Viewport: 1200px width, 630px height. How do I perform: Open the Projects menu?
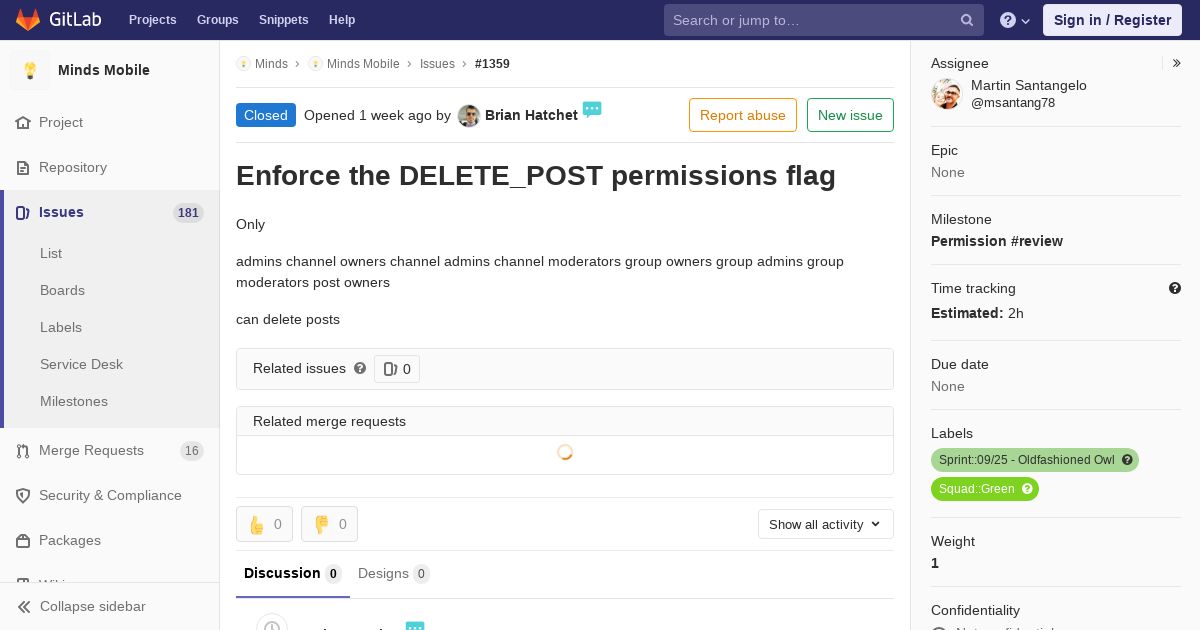click(x=152, y=20)
